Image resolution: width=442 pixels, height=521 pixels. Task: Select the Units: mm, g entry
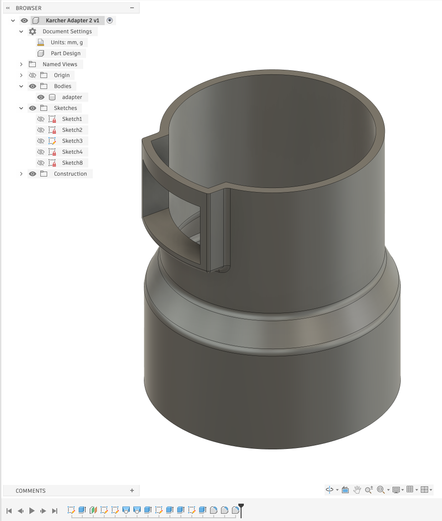[x=67, y=42]
